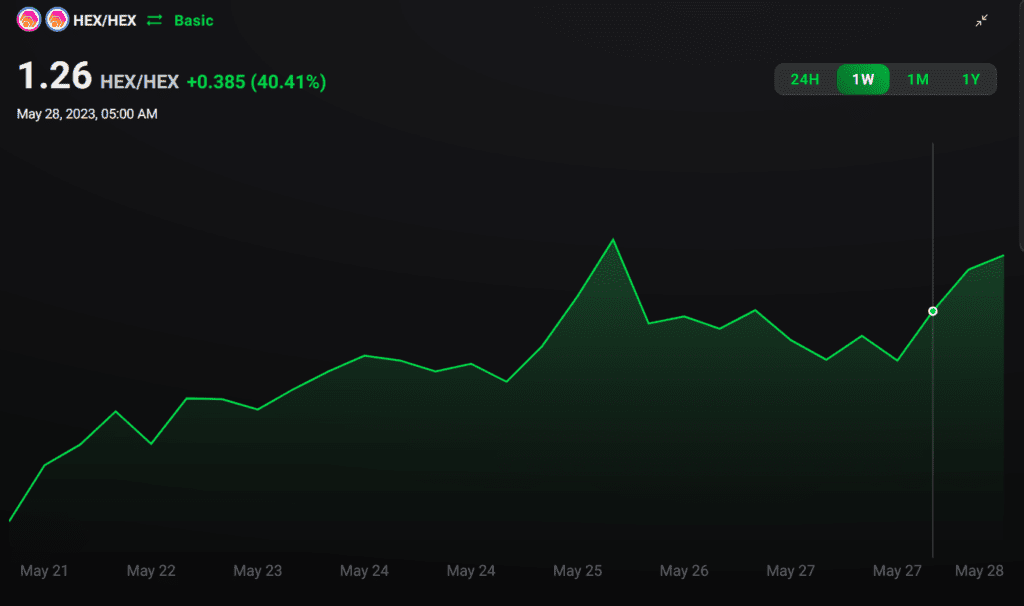Image resolution: width=1024 pixels, height=606 pixels.
Task: Click the May 26 axis label
Action: tap(684, 571)
